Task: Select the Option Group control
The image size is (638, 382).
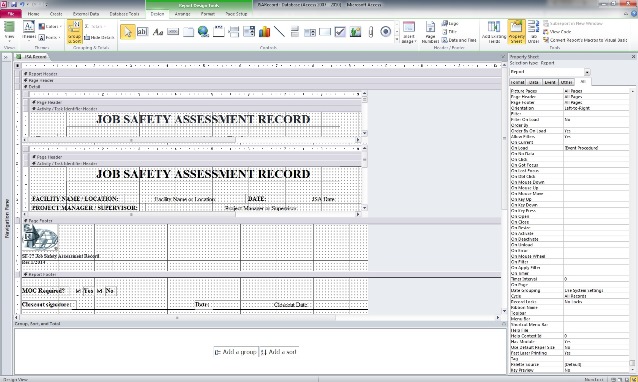Action: coord(218,31)
